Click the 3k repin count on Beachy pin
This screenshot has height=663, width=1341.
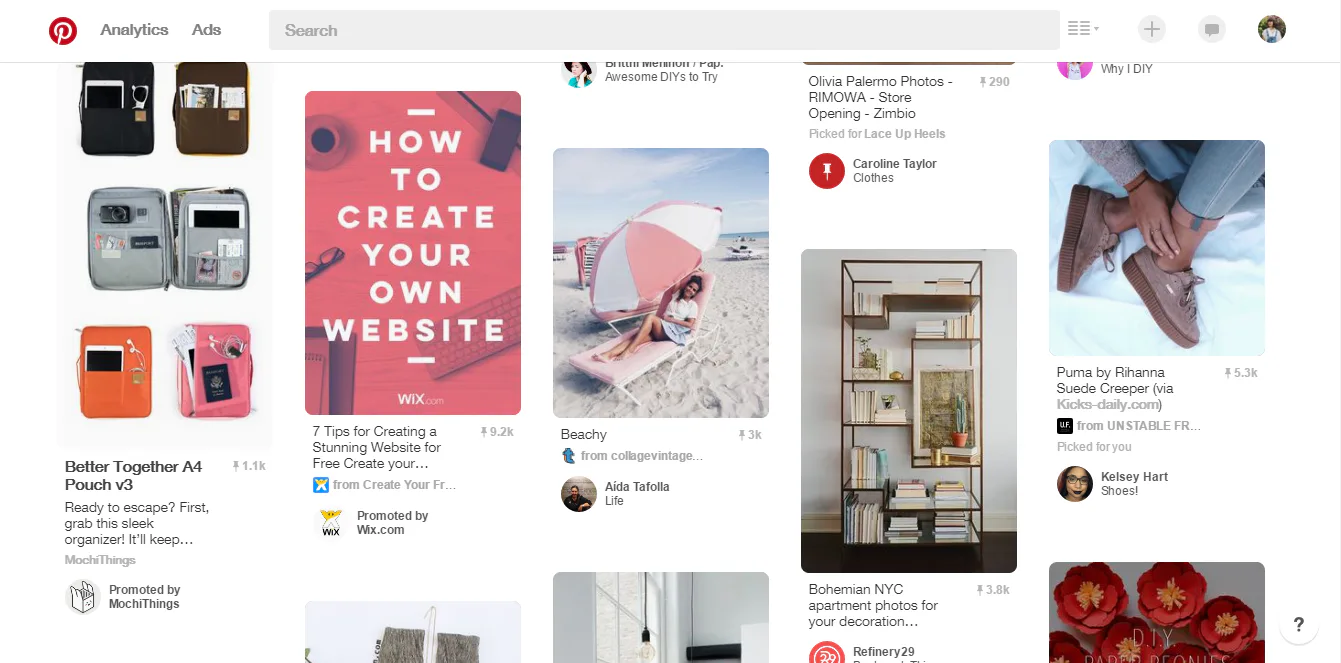point(750,435)
